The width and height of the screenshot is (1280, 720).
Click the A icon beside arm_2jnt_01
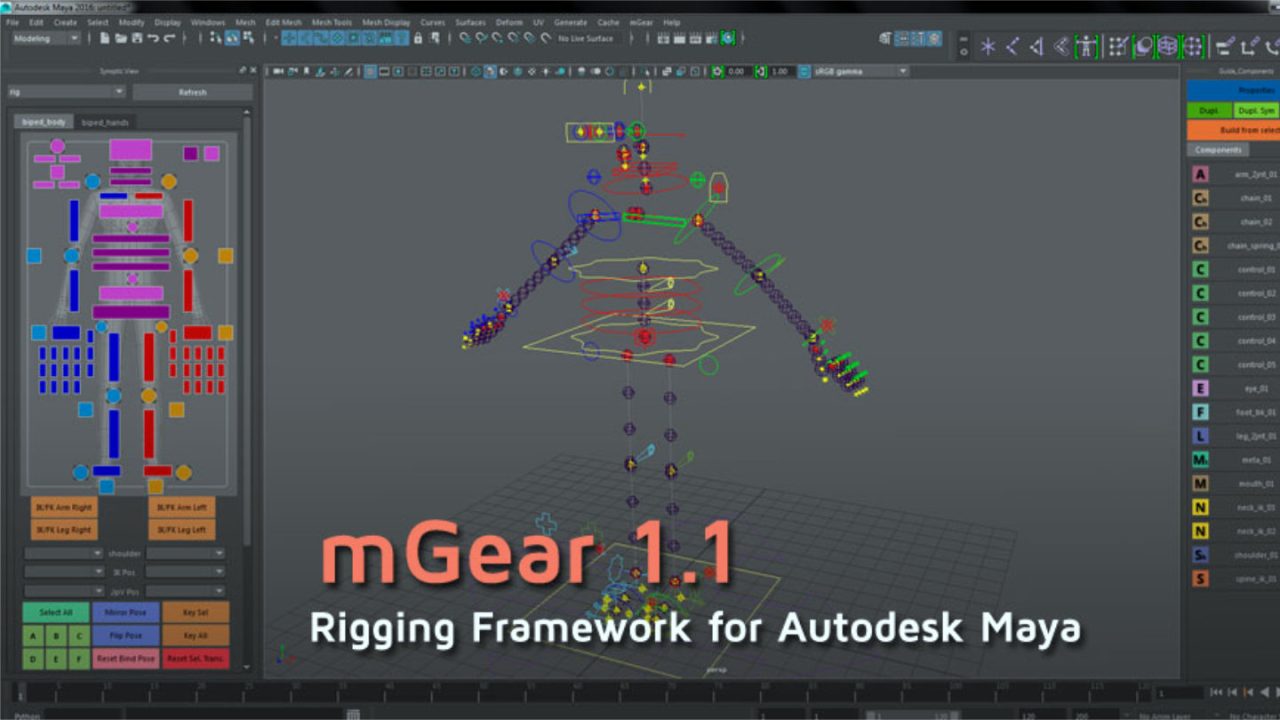click(1201, 174)
